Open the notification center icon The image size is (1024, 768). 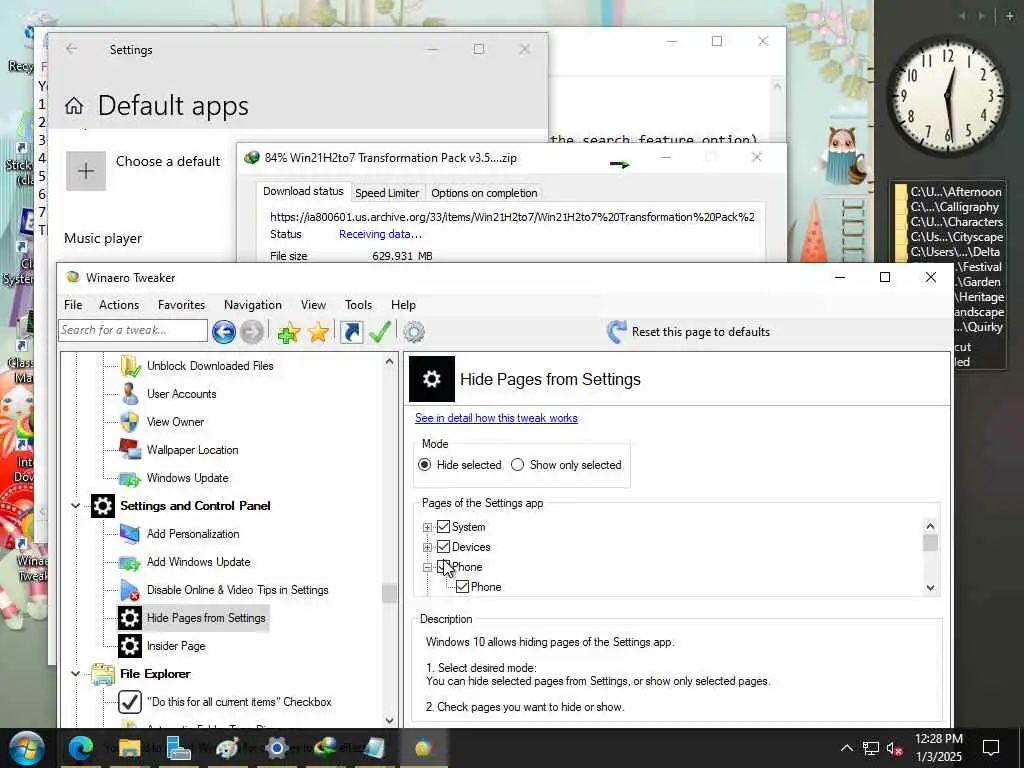click(x=991, y=748)
